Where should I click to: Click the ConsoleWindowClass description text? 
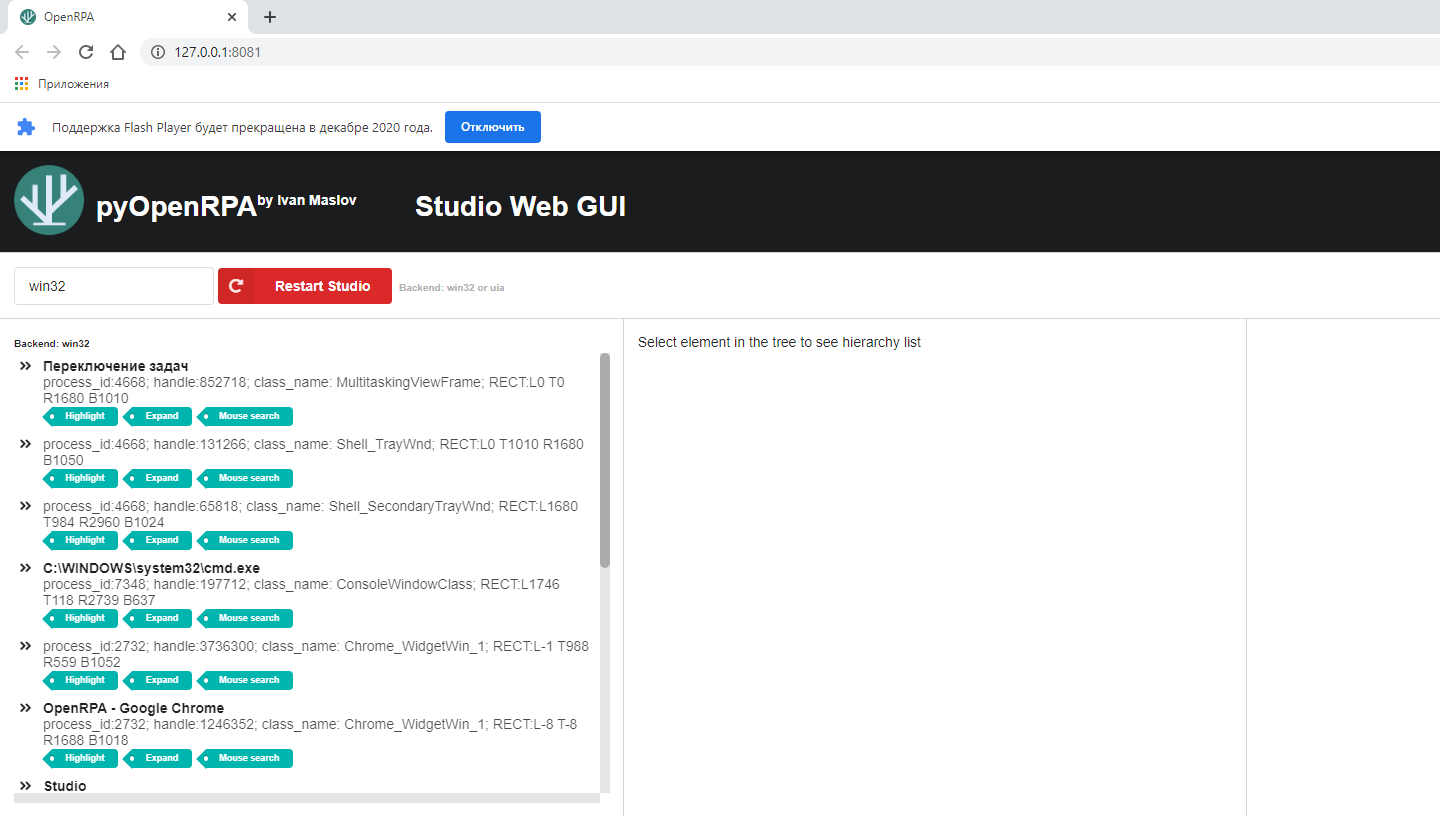click(301, 592)
